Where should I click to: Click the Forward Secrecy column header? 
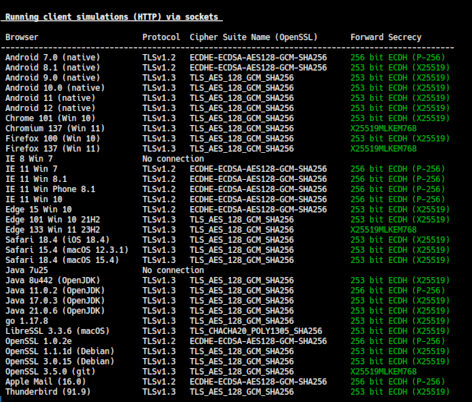click(386, 37)
